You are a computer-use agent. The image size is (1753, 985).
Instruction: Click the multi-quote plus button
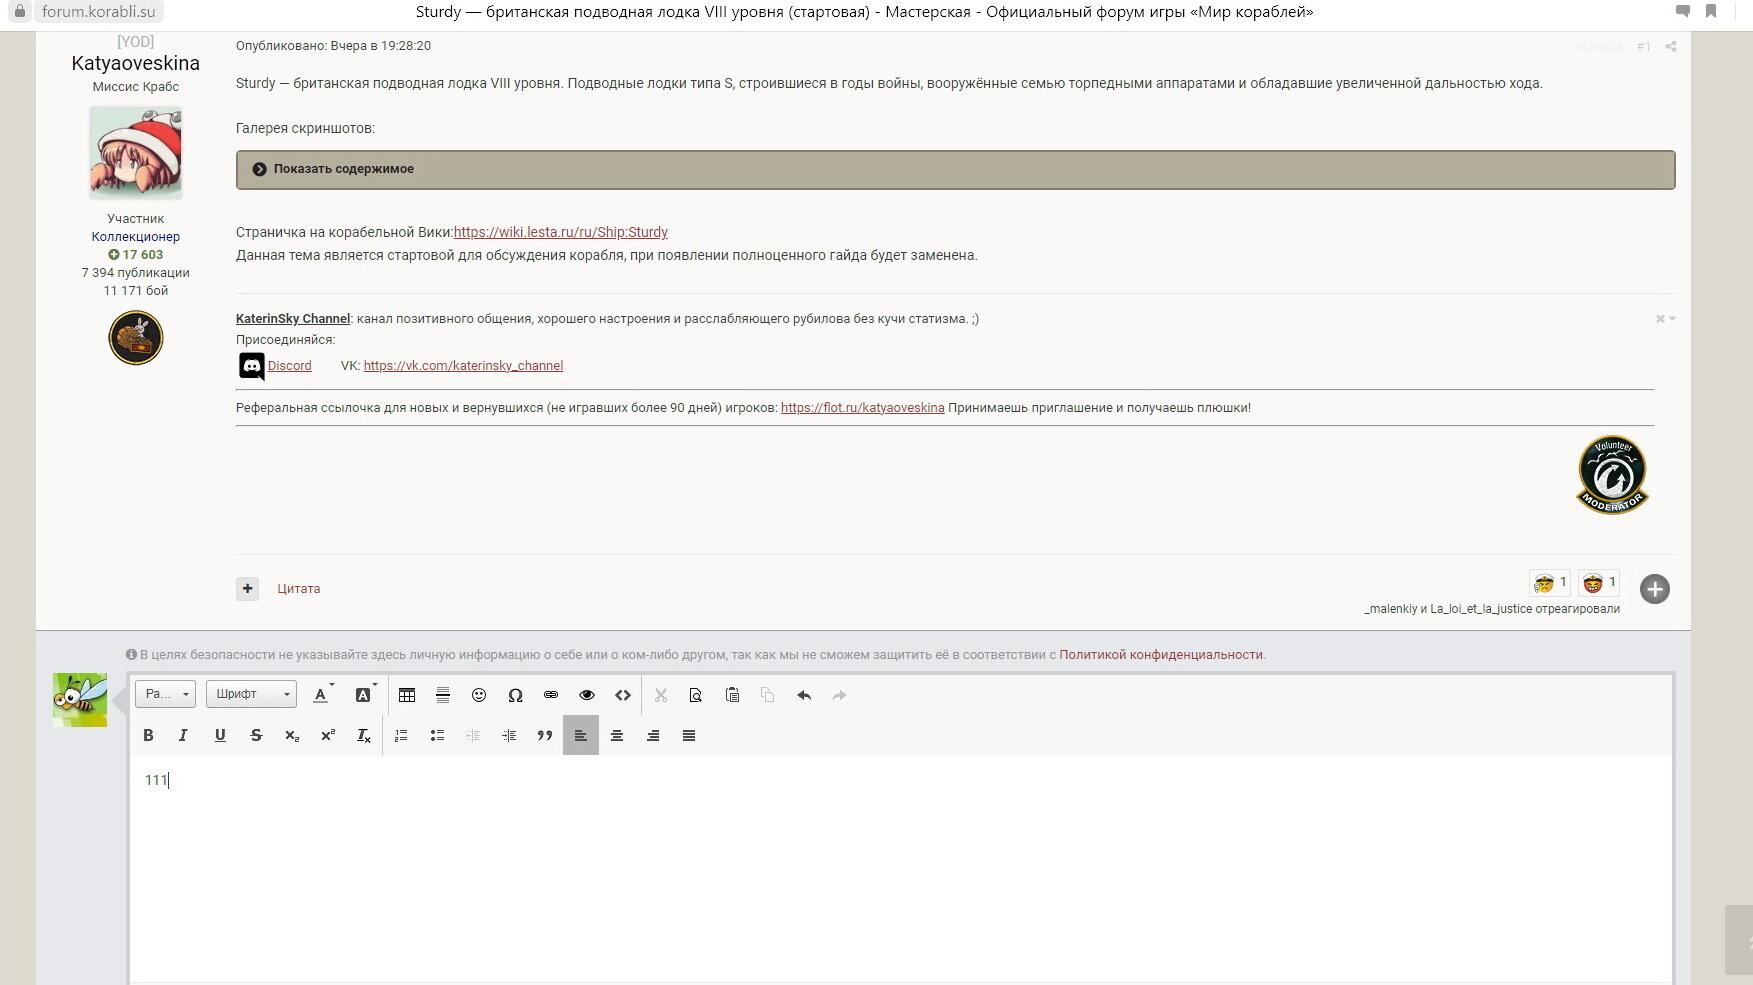pyautogui.click(x=248, y=589)
